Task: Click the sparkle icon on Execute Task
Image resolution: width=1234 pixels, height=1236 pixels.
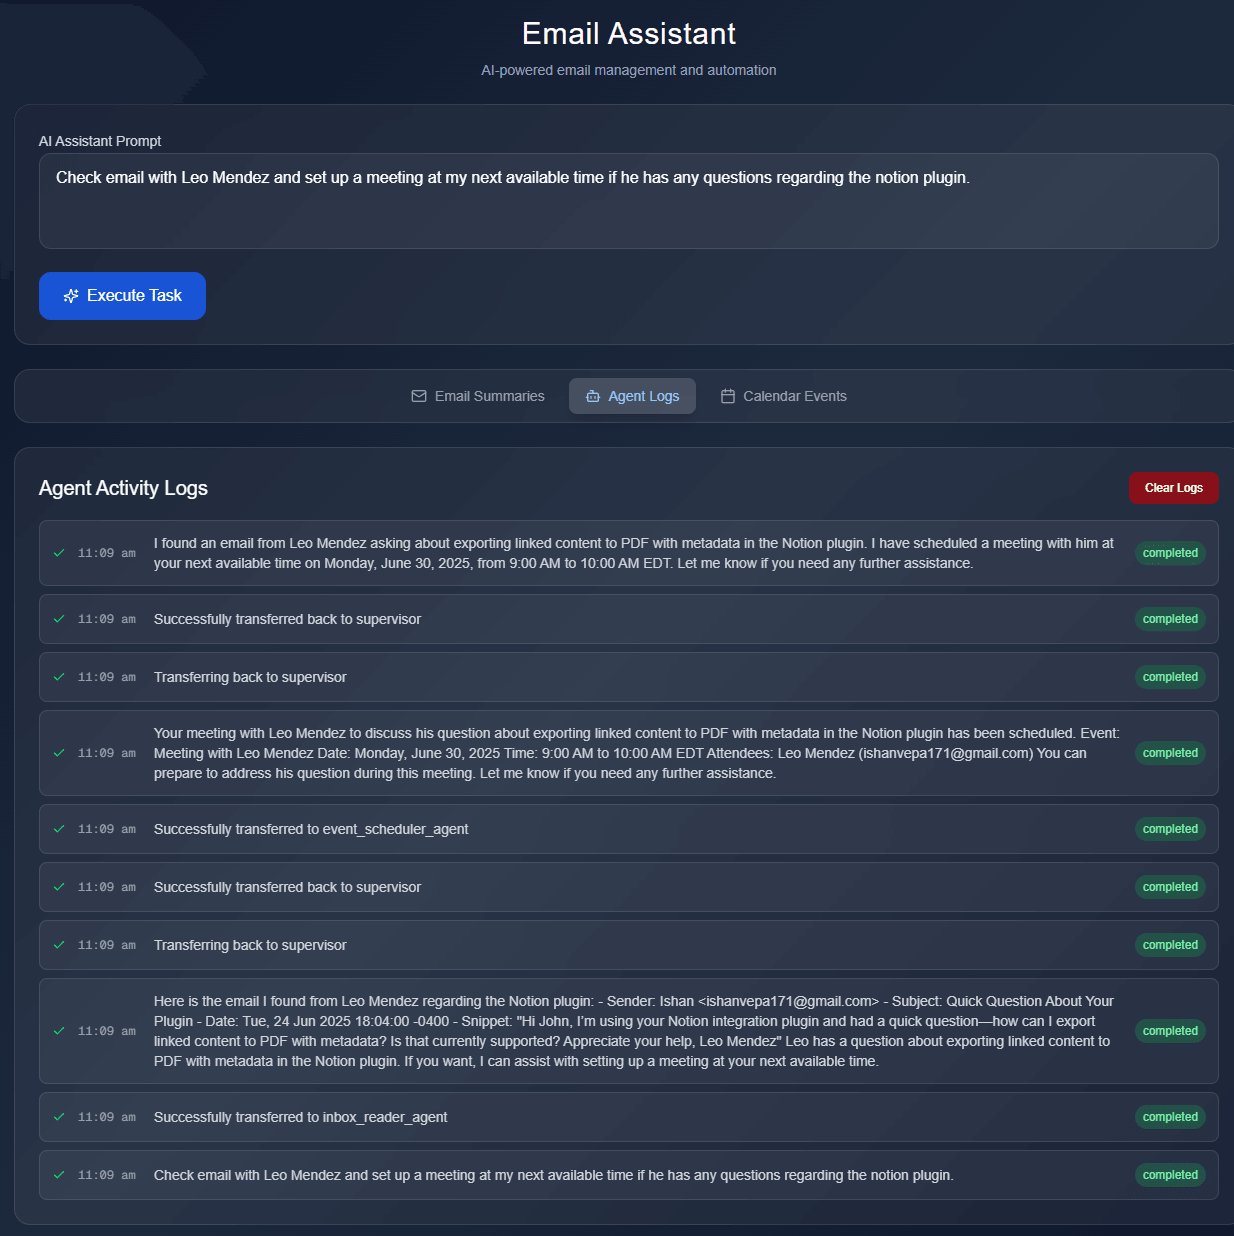Action: tap(71, 296)
